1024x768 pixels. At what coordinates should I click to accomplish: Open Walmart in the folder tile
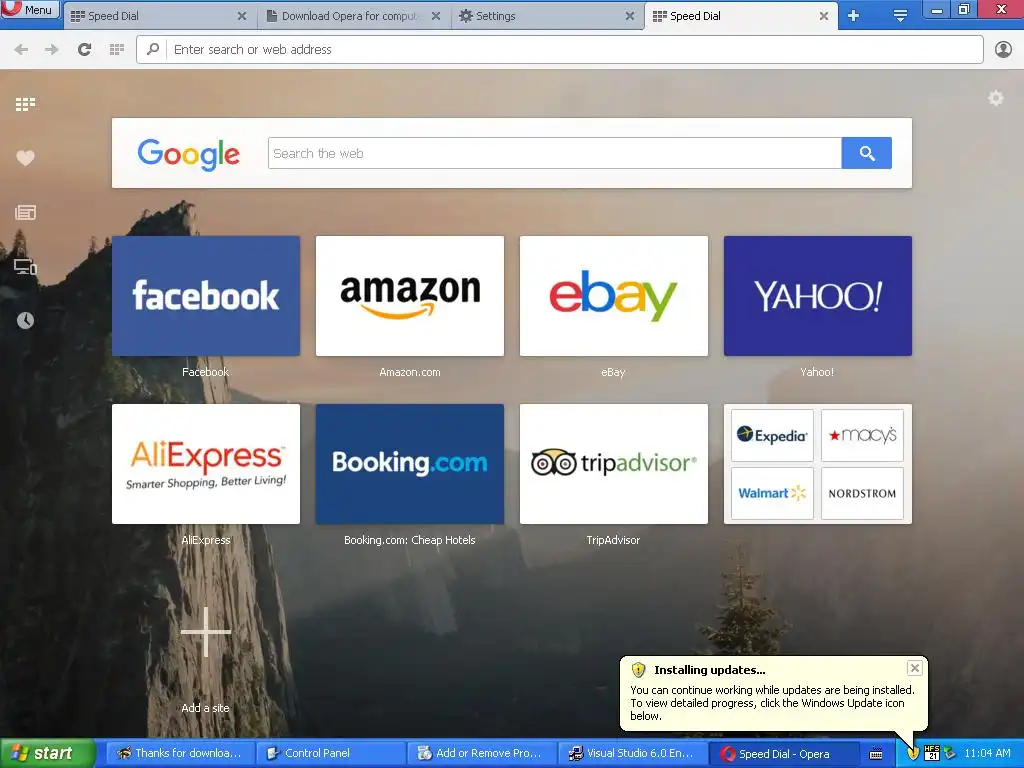pyautogui.click(x=772, y=493)
